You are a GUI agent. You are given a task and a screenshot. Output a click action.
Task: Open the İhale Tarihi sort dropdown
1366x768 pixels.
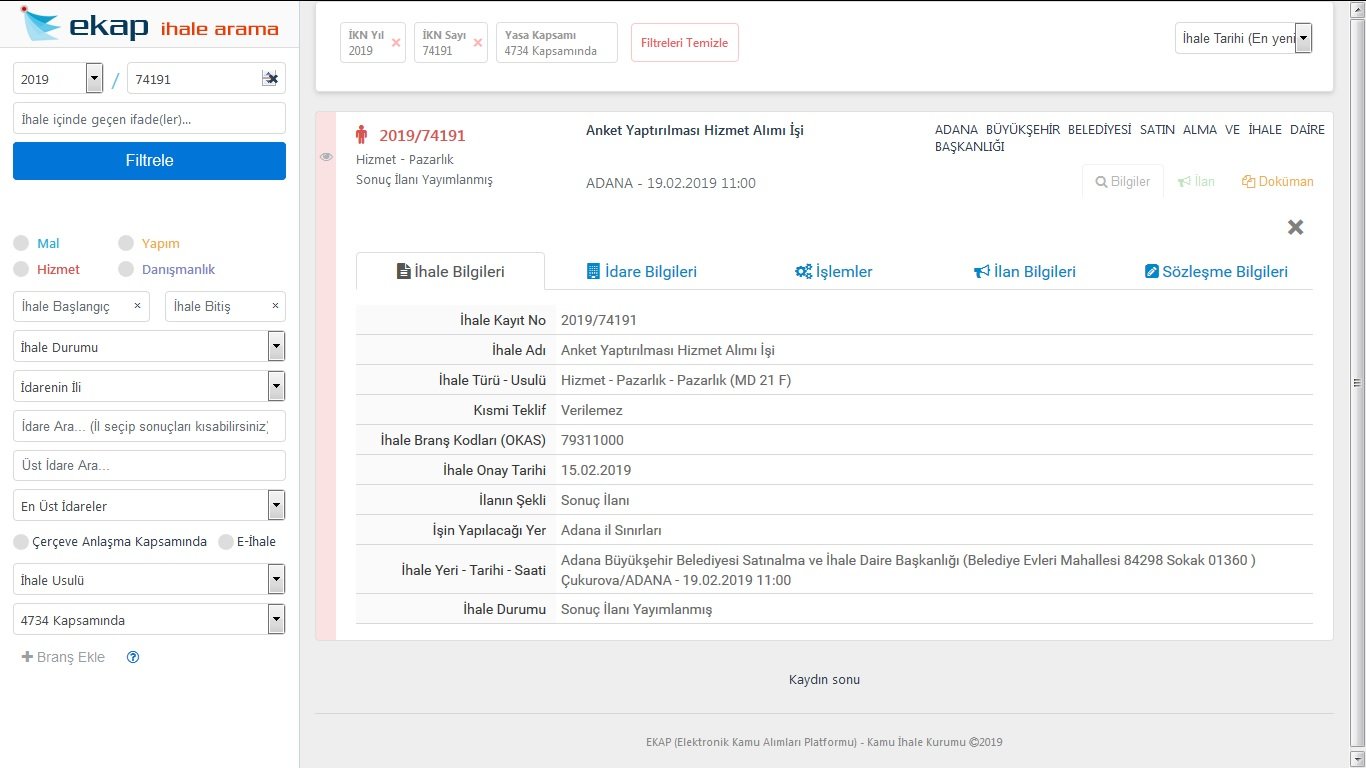pos(1243,38)
